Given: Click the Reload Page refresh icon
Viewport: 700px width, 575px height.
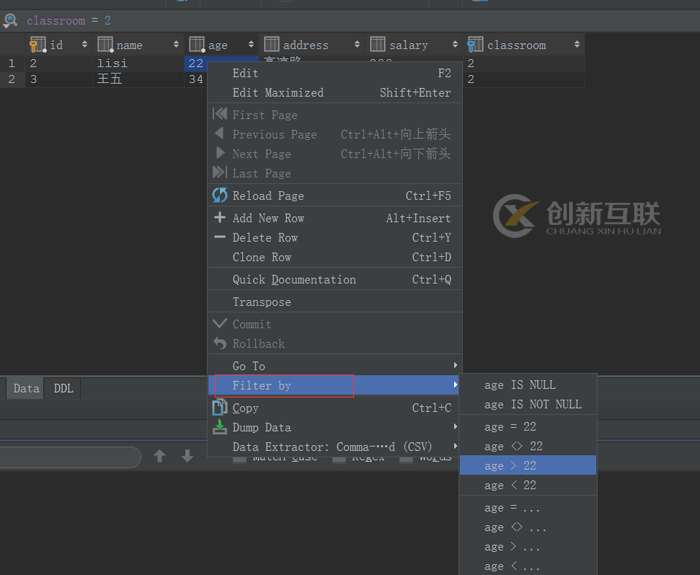Looking at the screenshot, I should coord(219,196).
